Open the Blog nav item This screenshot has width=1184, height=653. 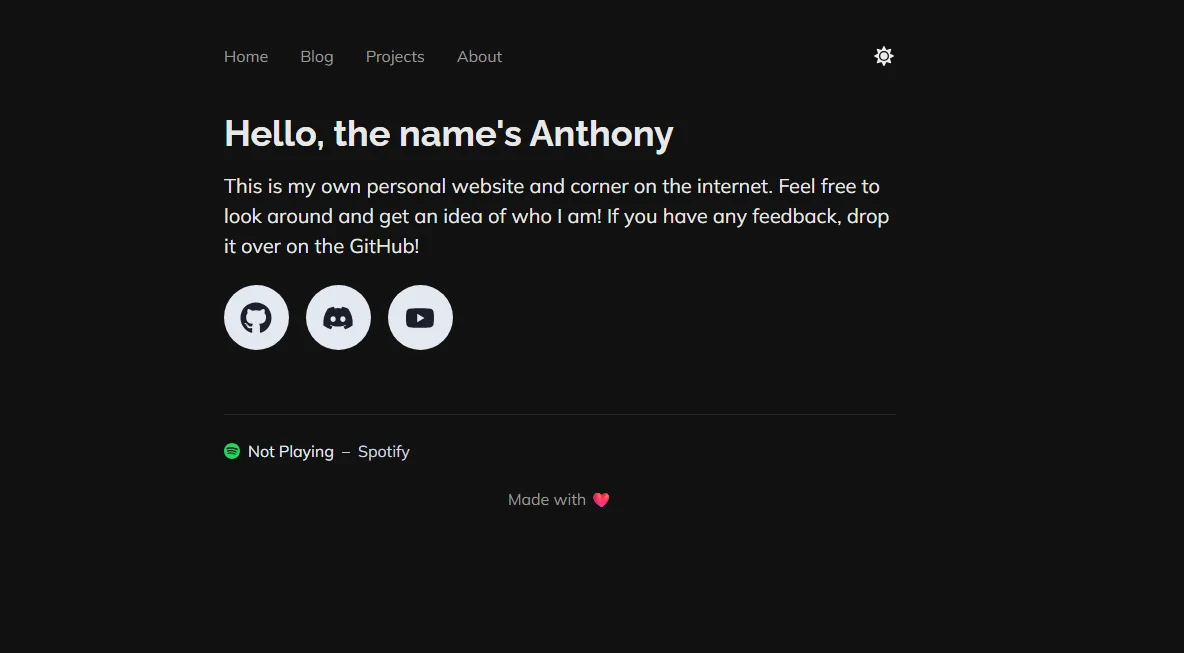pos(316,57)
